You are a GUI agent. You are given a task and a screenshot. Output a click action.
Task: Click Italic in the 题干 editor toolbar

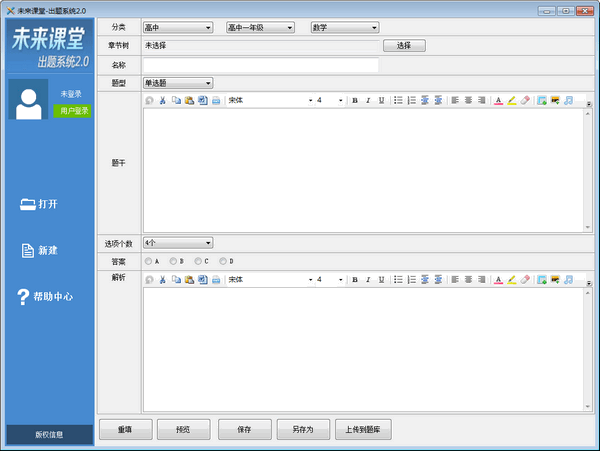pos(368,100)
